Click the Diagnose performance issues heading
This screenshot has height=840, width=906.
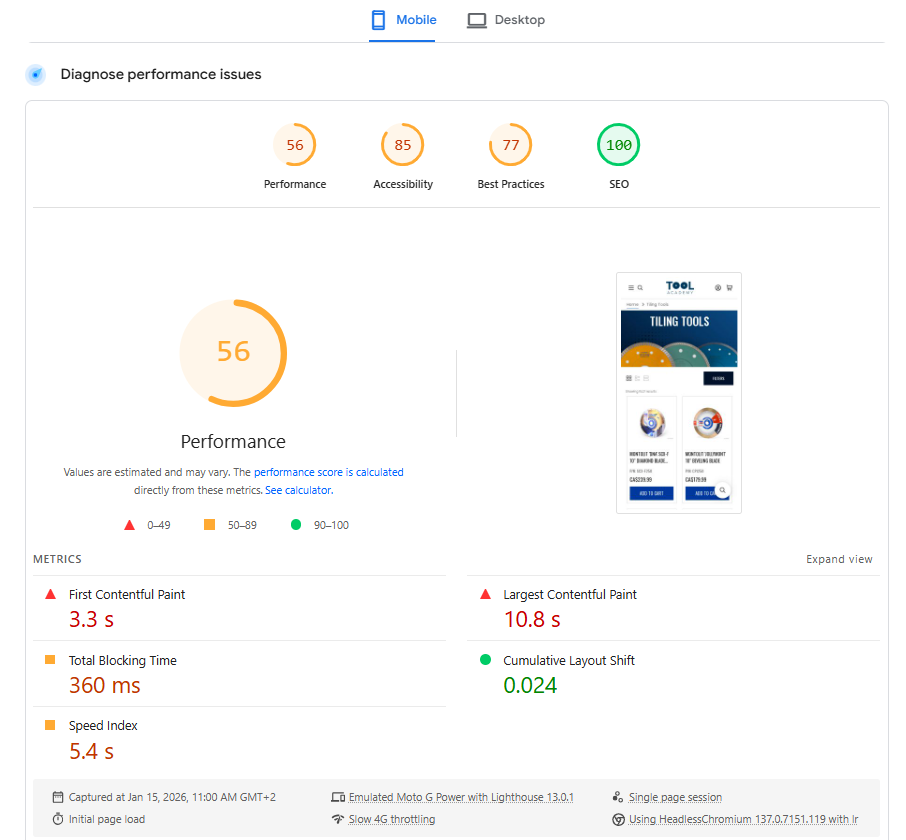click(x=161, y=75)
